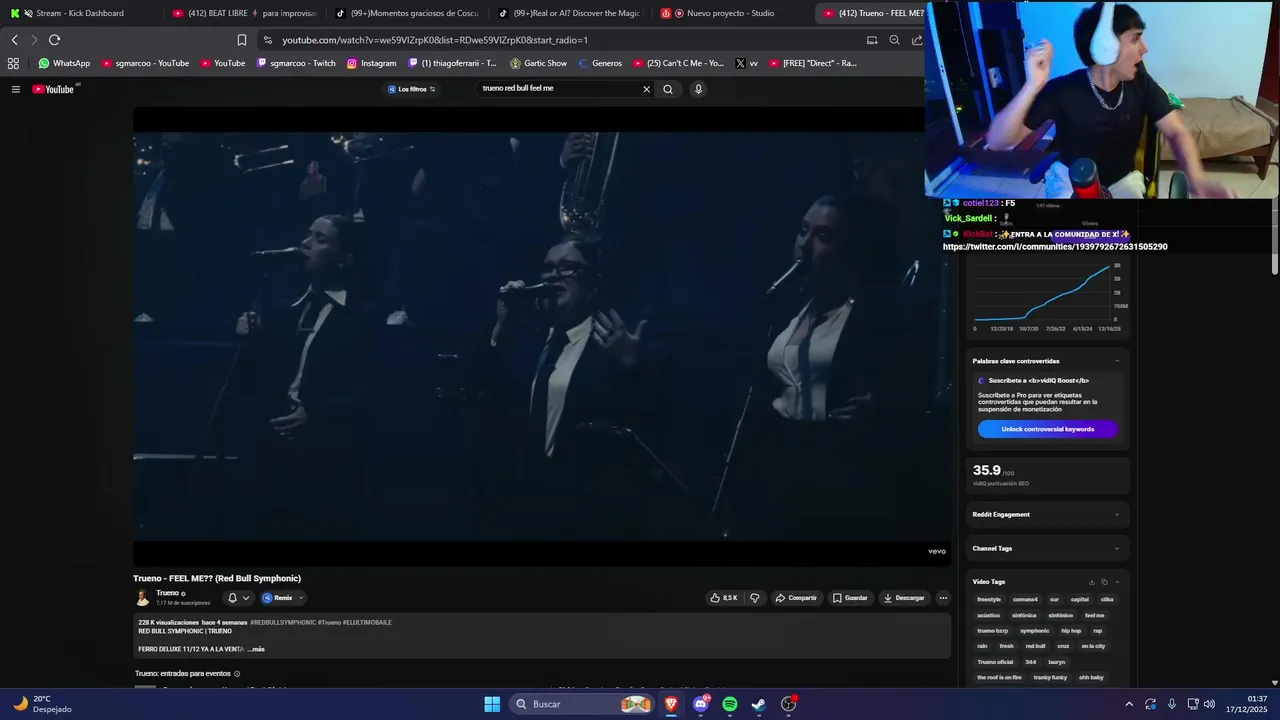Toggle the Los filtros search filter
Viewport: 1280px width, 720px height.
pyautogui.click(x=412, y=89)
